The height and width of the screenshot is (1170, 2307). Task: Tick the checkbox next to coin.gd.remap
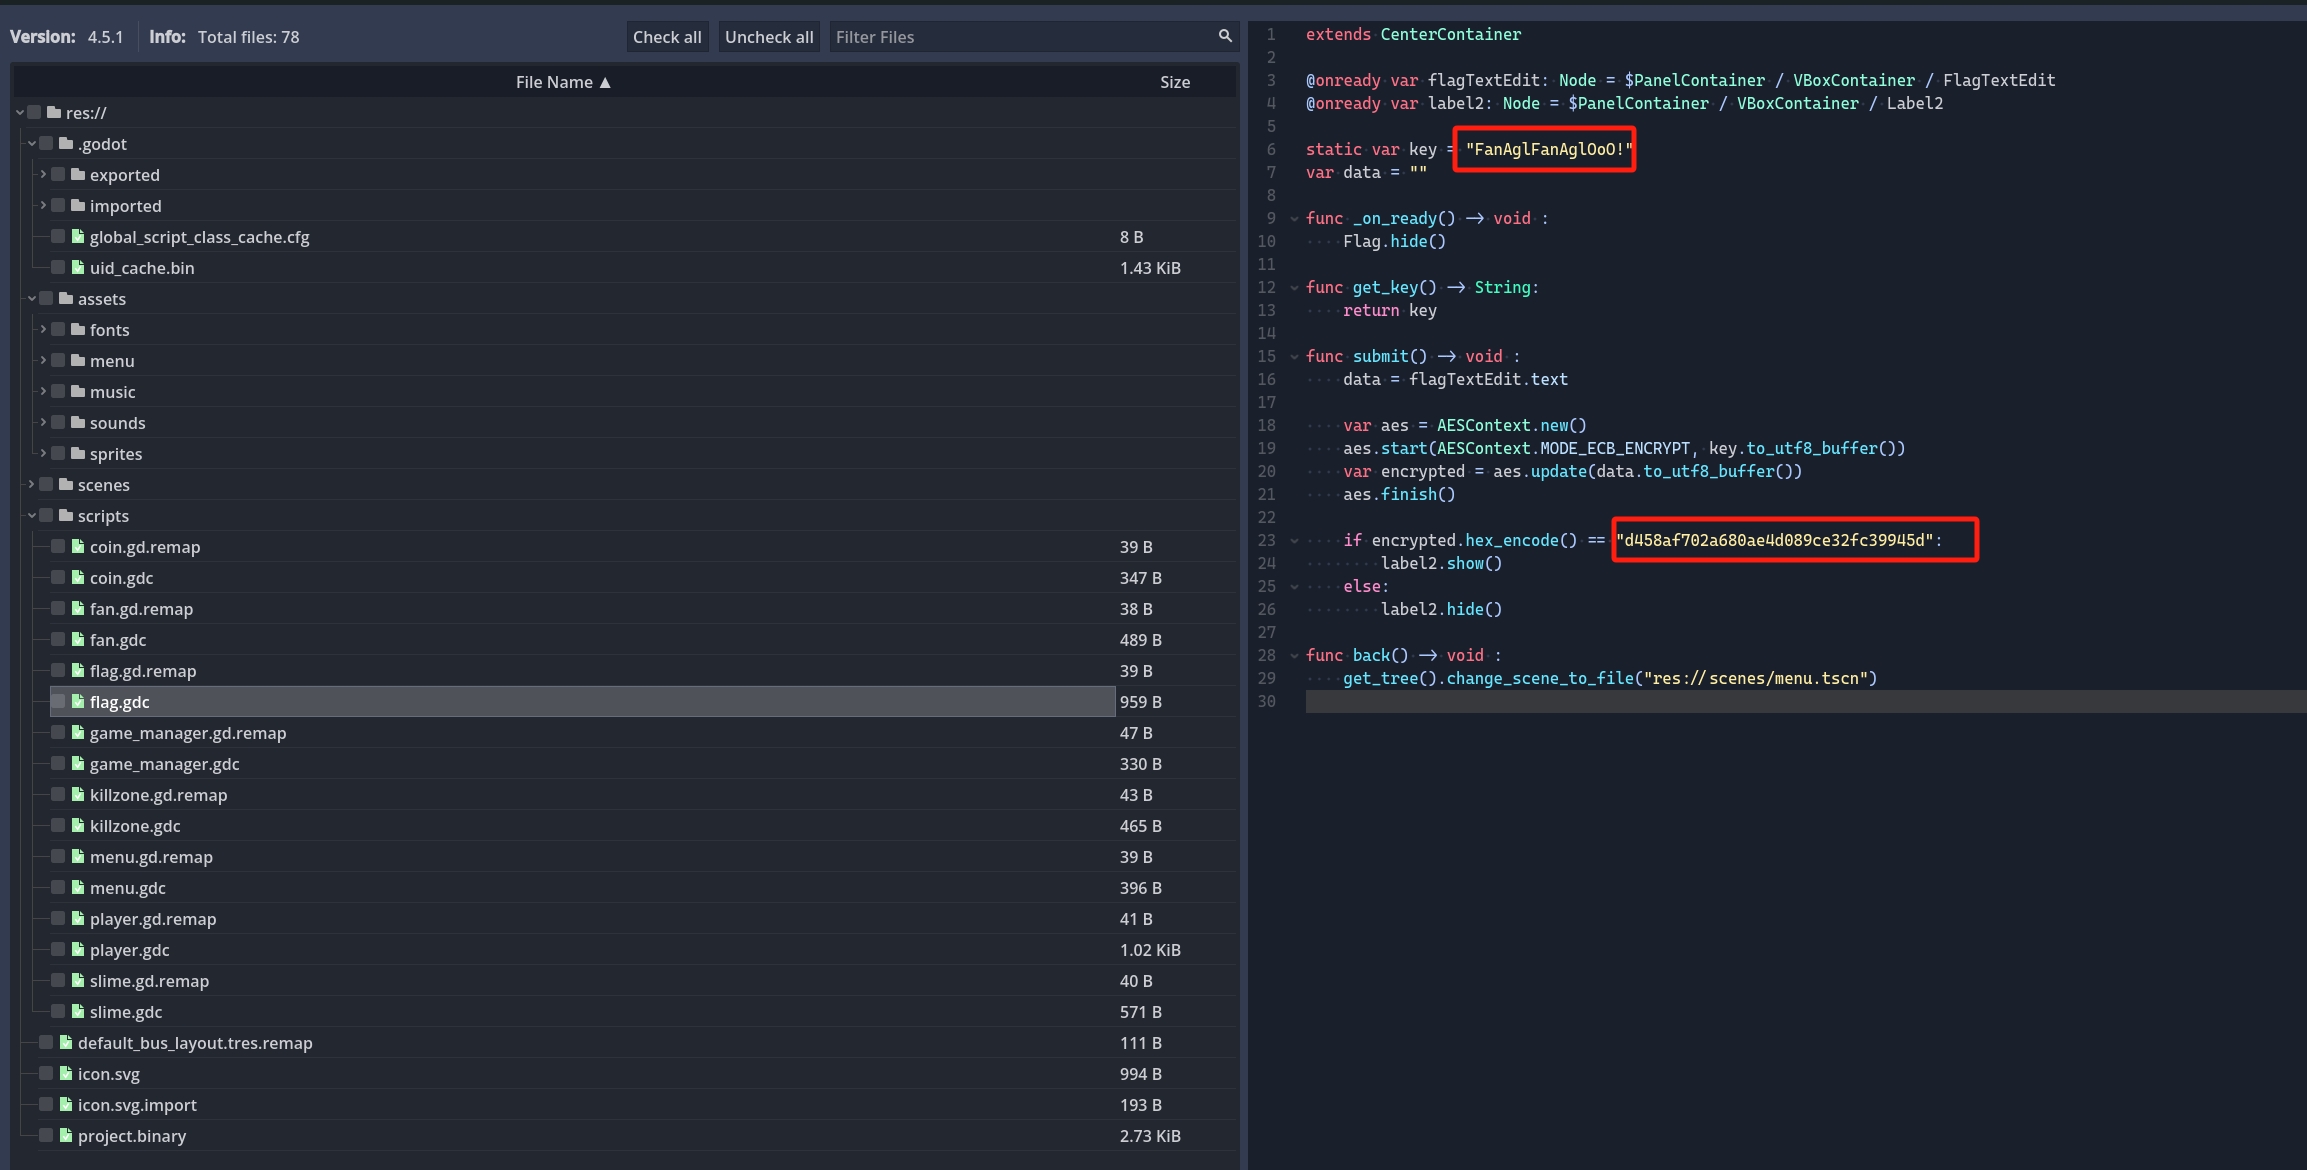(58, 546)
